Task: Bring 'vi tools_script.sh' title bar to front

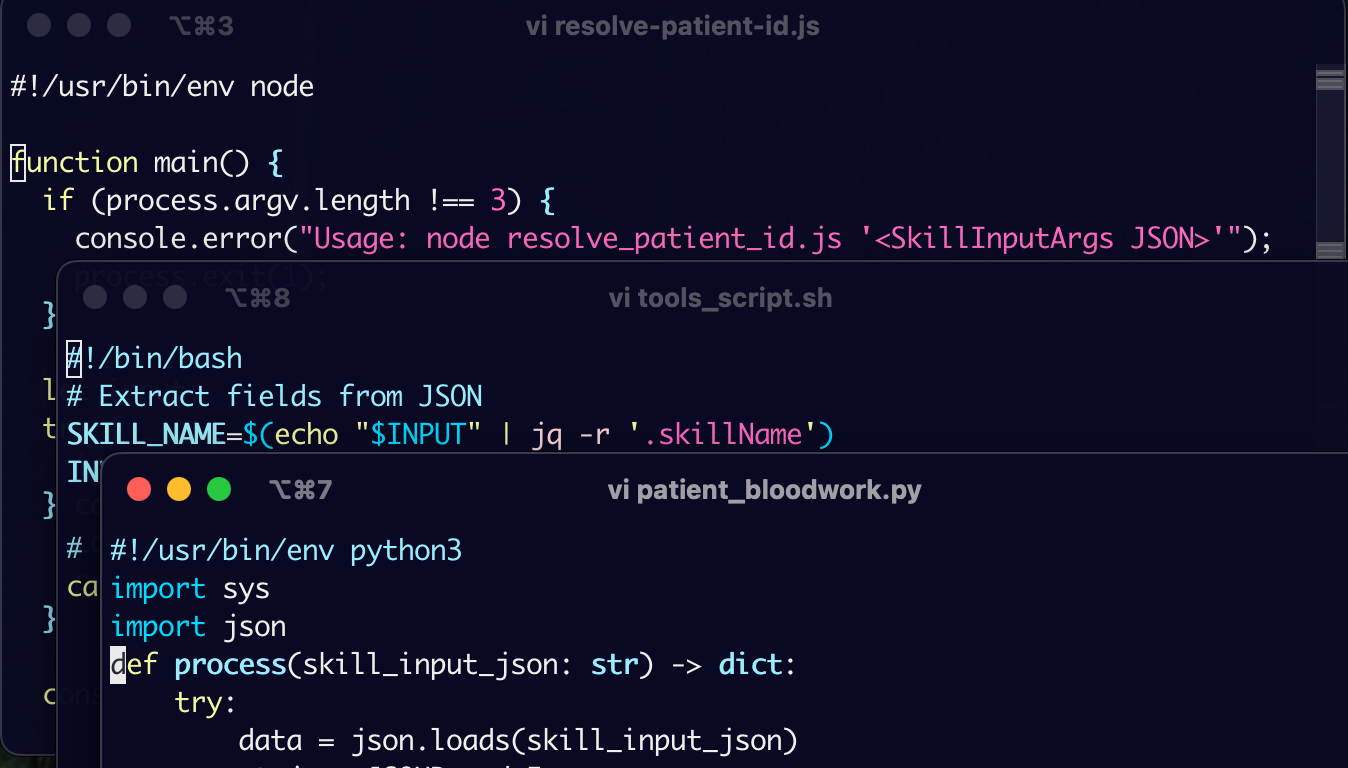Action: [x=720, y=298]
